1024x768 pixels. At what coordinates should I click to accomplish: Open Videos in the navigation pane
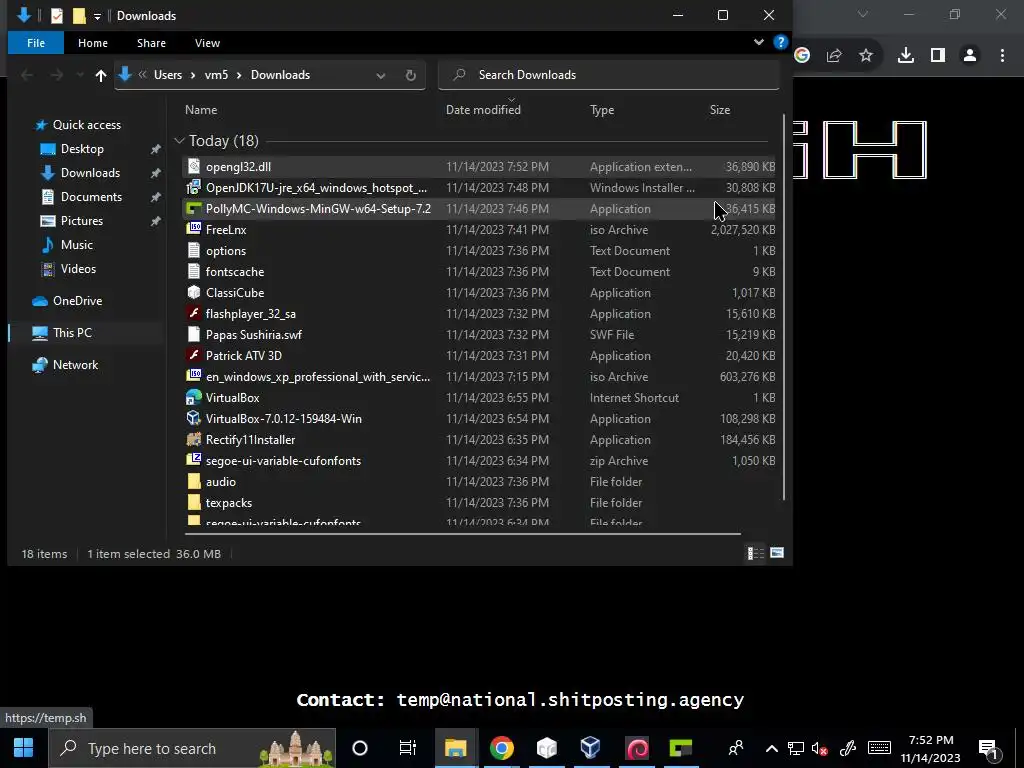tap(78, 269)
